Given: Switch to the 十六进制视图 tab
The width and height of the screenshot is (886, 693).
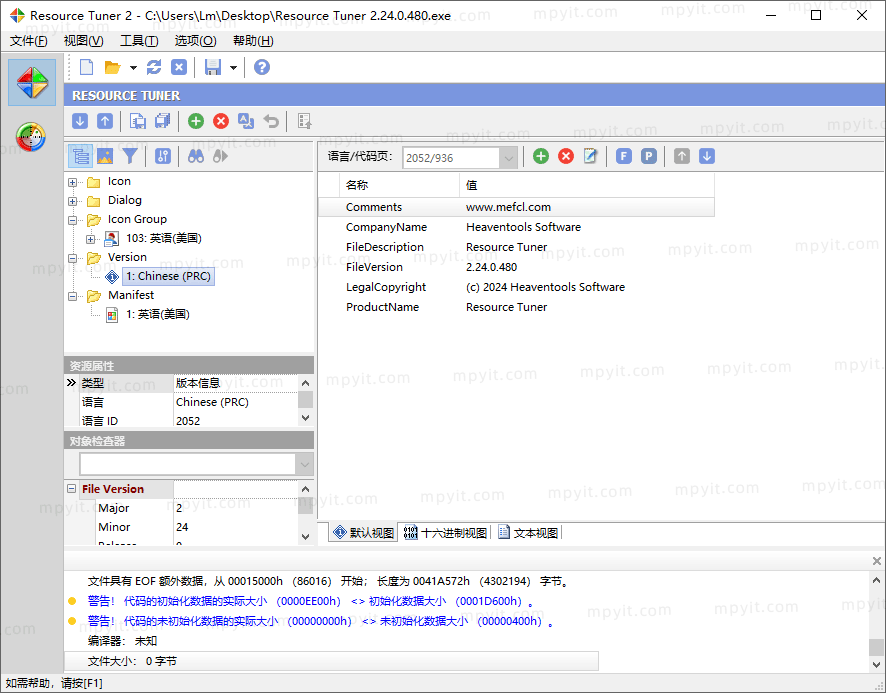Looking at the screenshot, I should pyautogui.click(x=446, y=532).
